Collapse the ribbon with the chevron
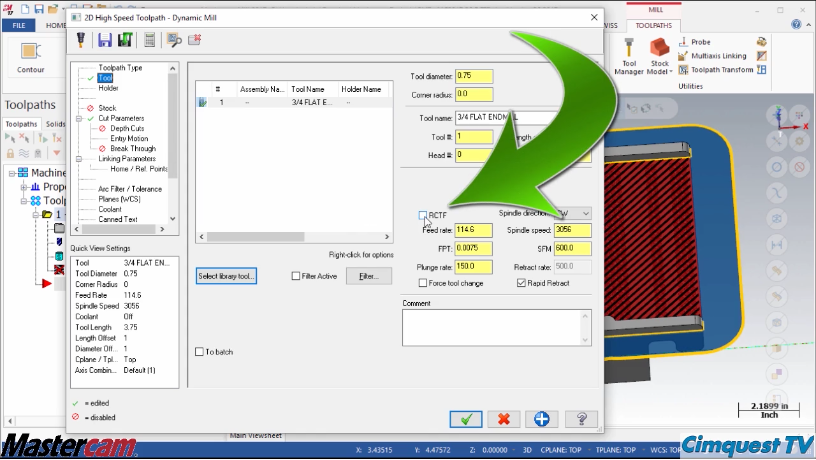816x460 pixels. (x=809, y=24)
